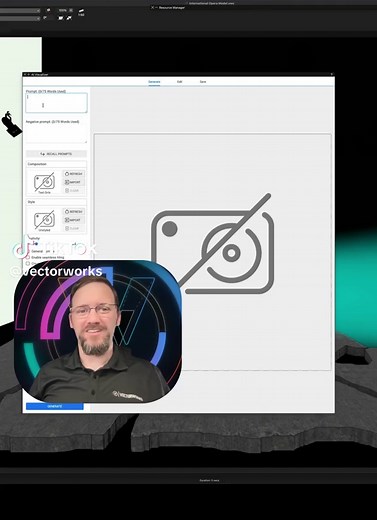Click the Resource Manager title text

click(x=172, y=7)
